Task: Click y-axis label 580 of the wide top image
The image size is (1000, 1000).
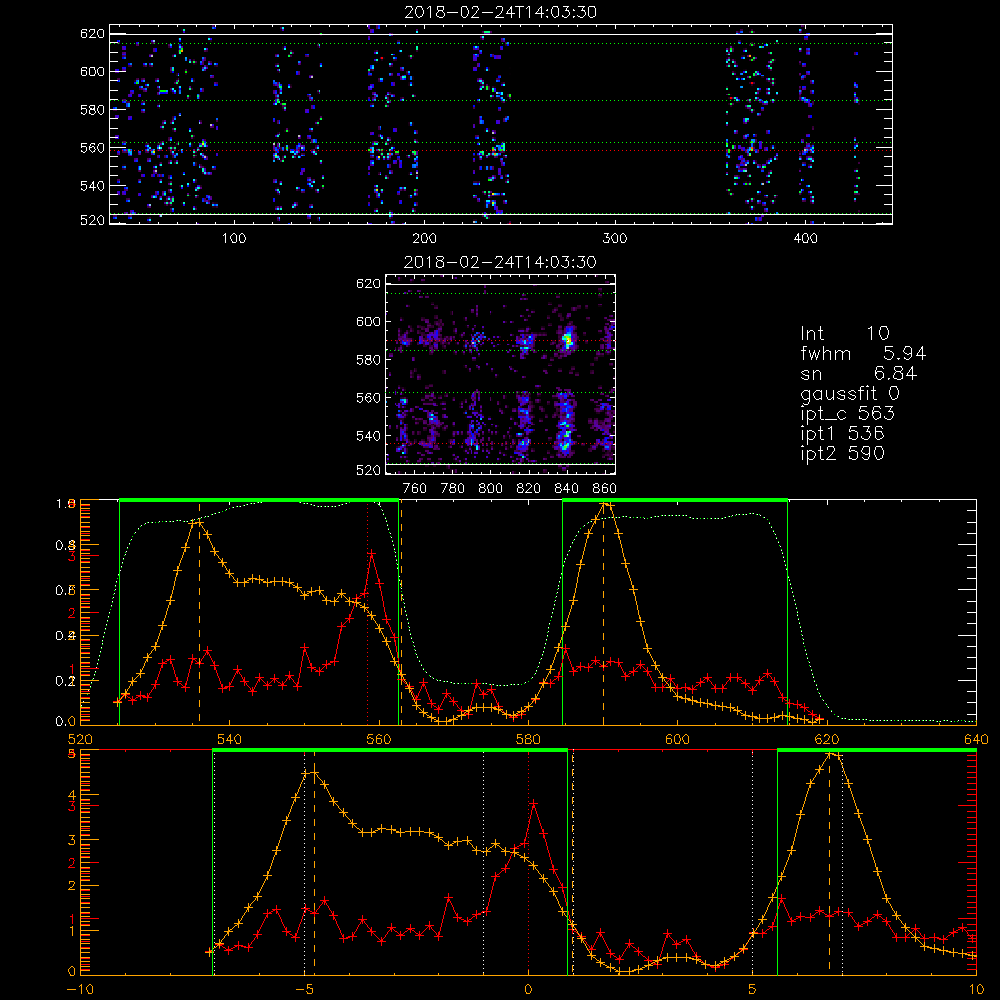Action: click(x=92, y=110)
